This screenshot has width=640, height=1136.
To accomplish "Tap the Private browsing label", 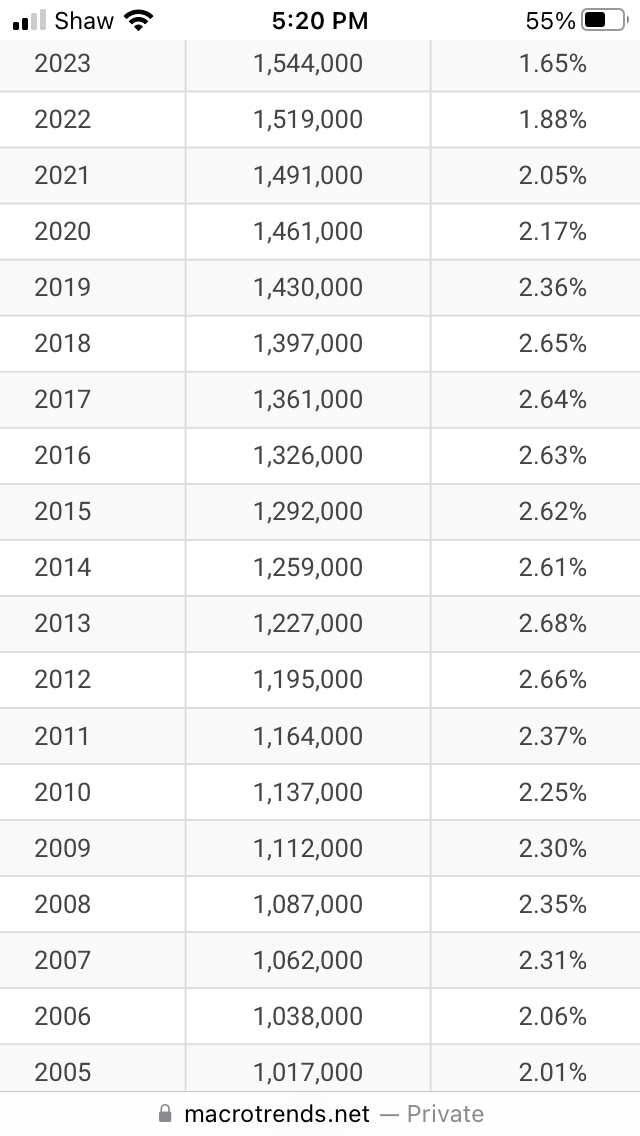I will 445,1114.
